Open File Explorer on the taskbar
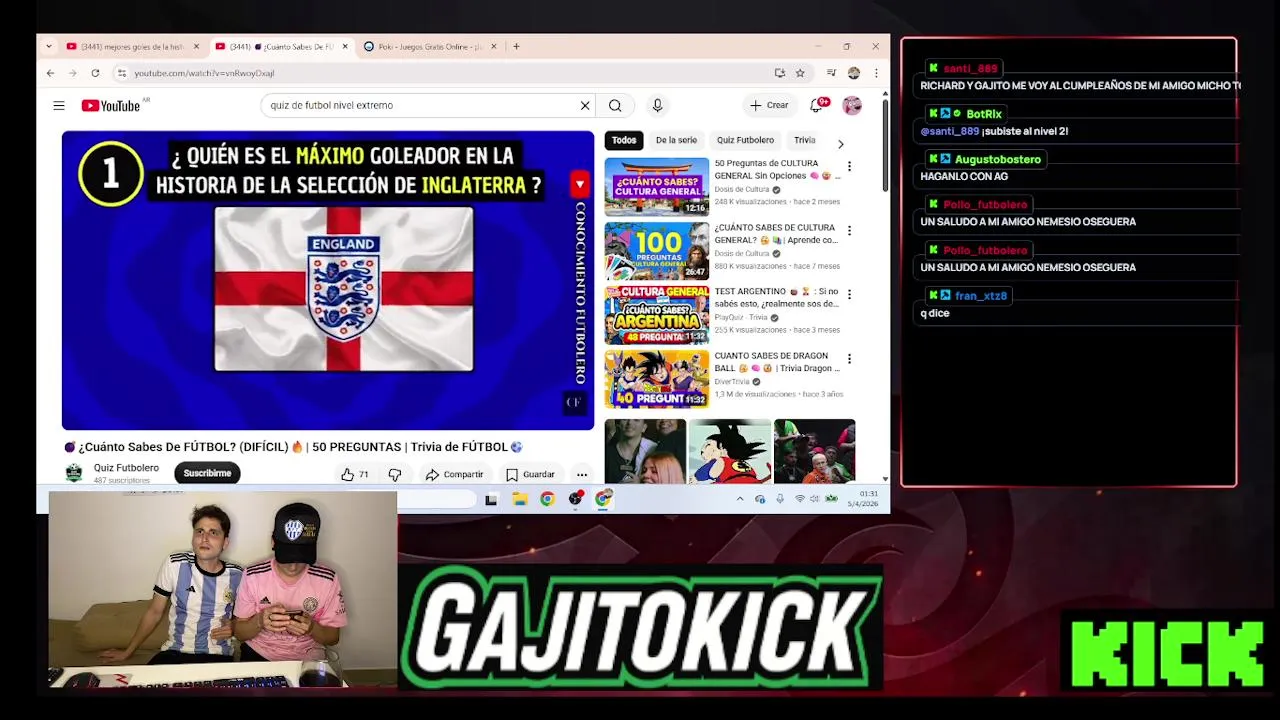 [520, 499]
